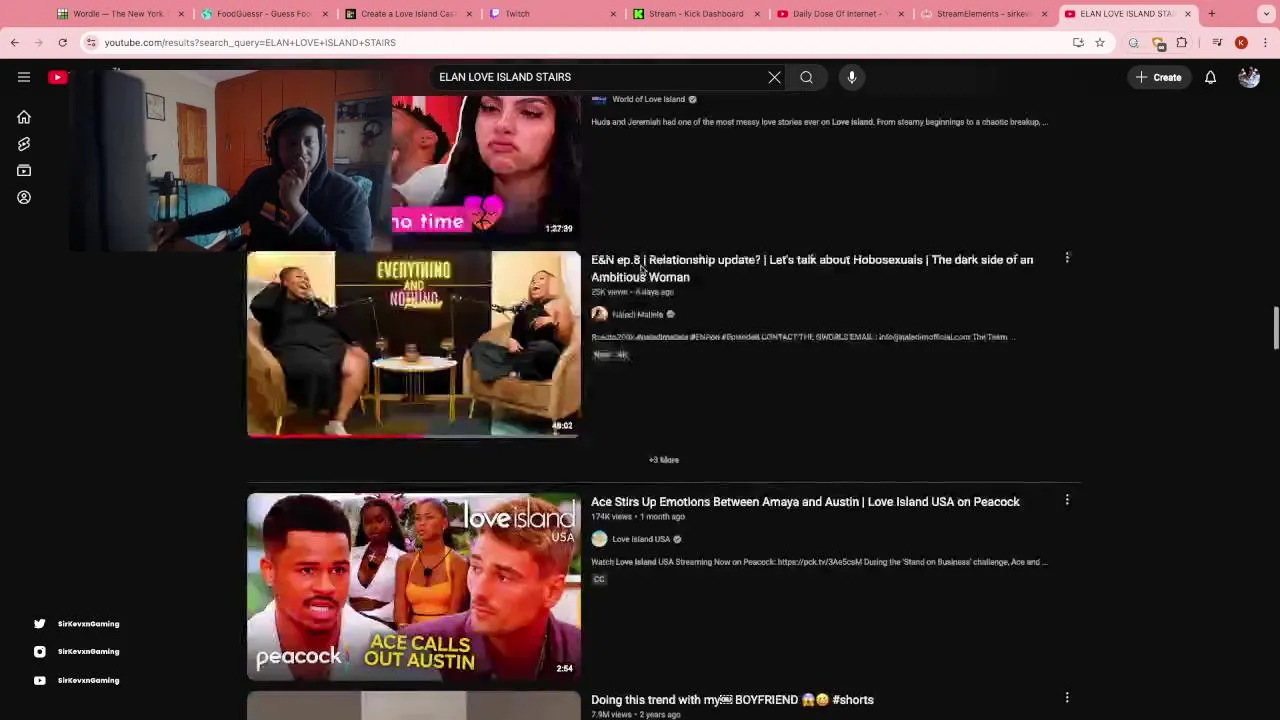Screen dimensions: 1280x720
Task: Open Doing this trend with my BOYFRIEND title
Action: point(732,700)
